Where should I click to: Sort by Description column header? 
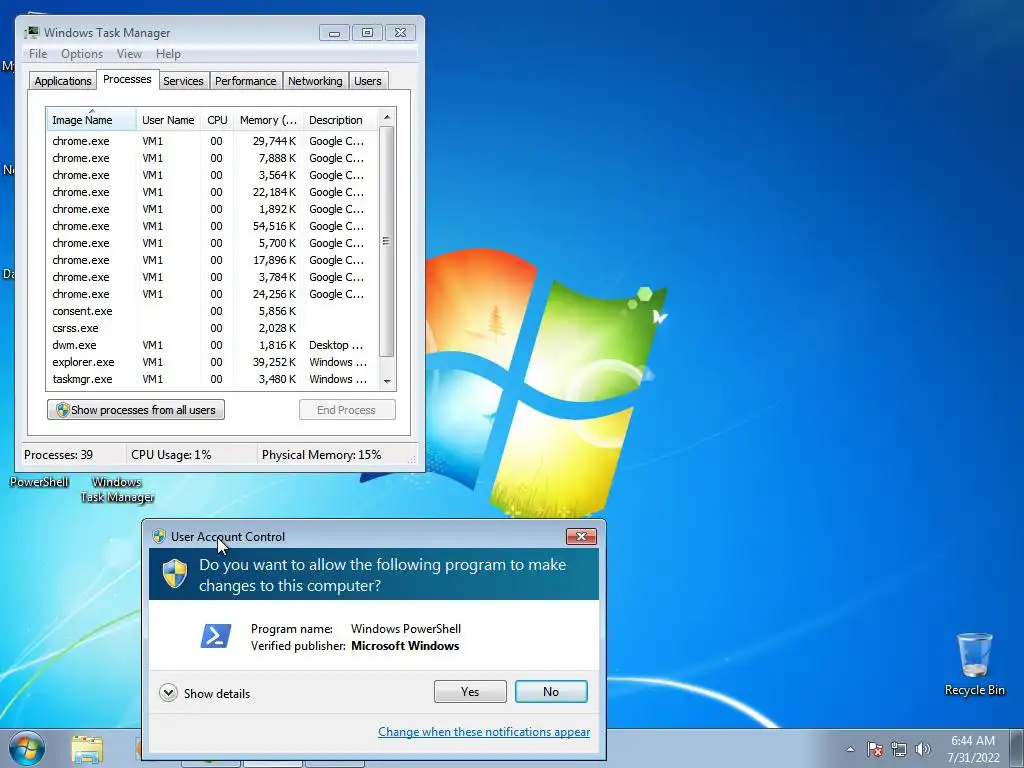[340, 120]
